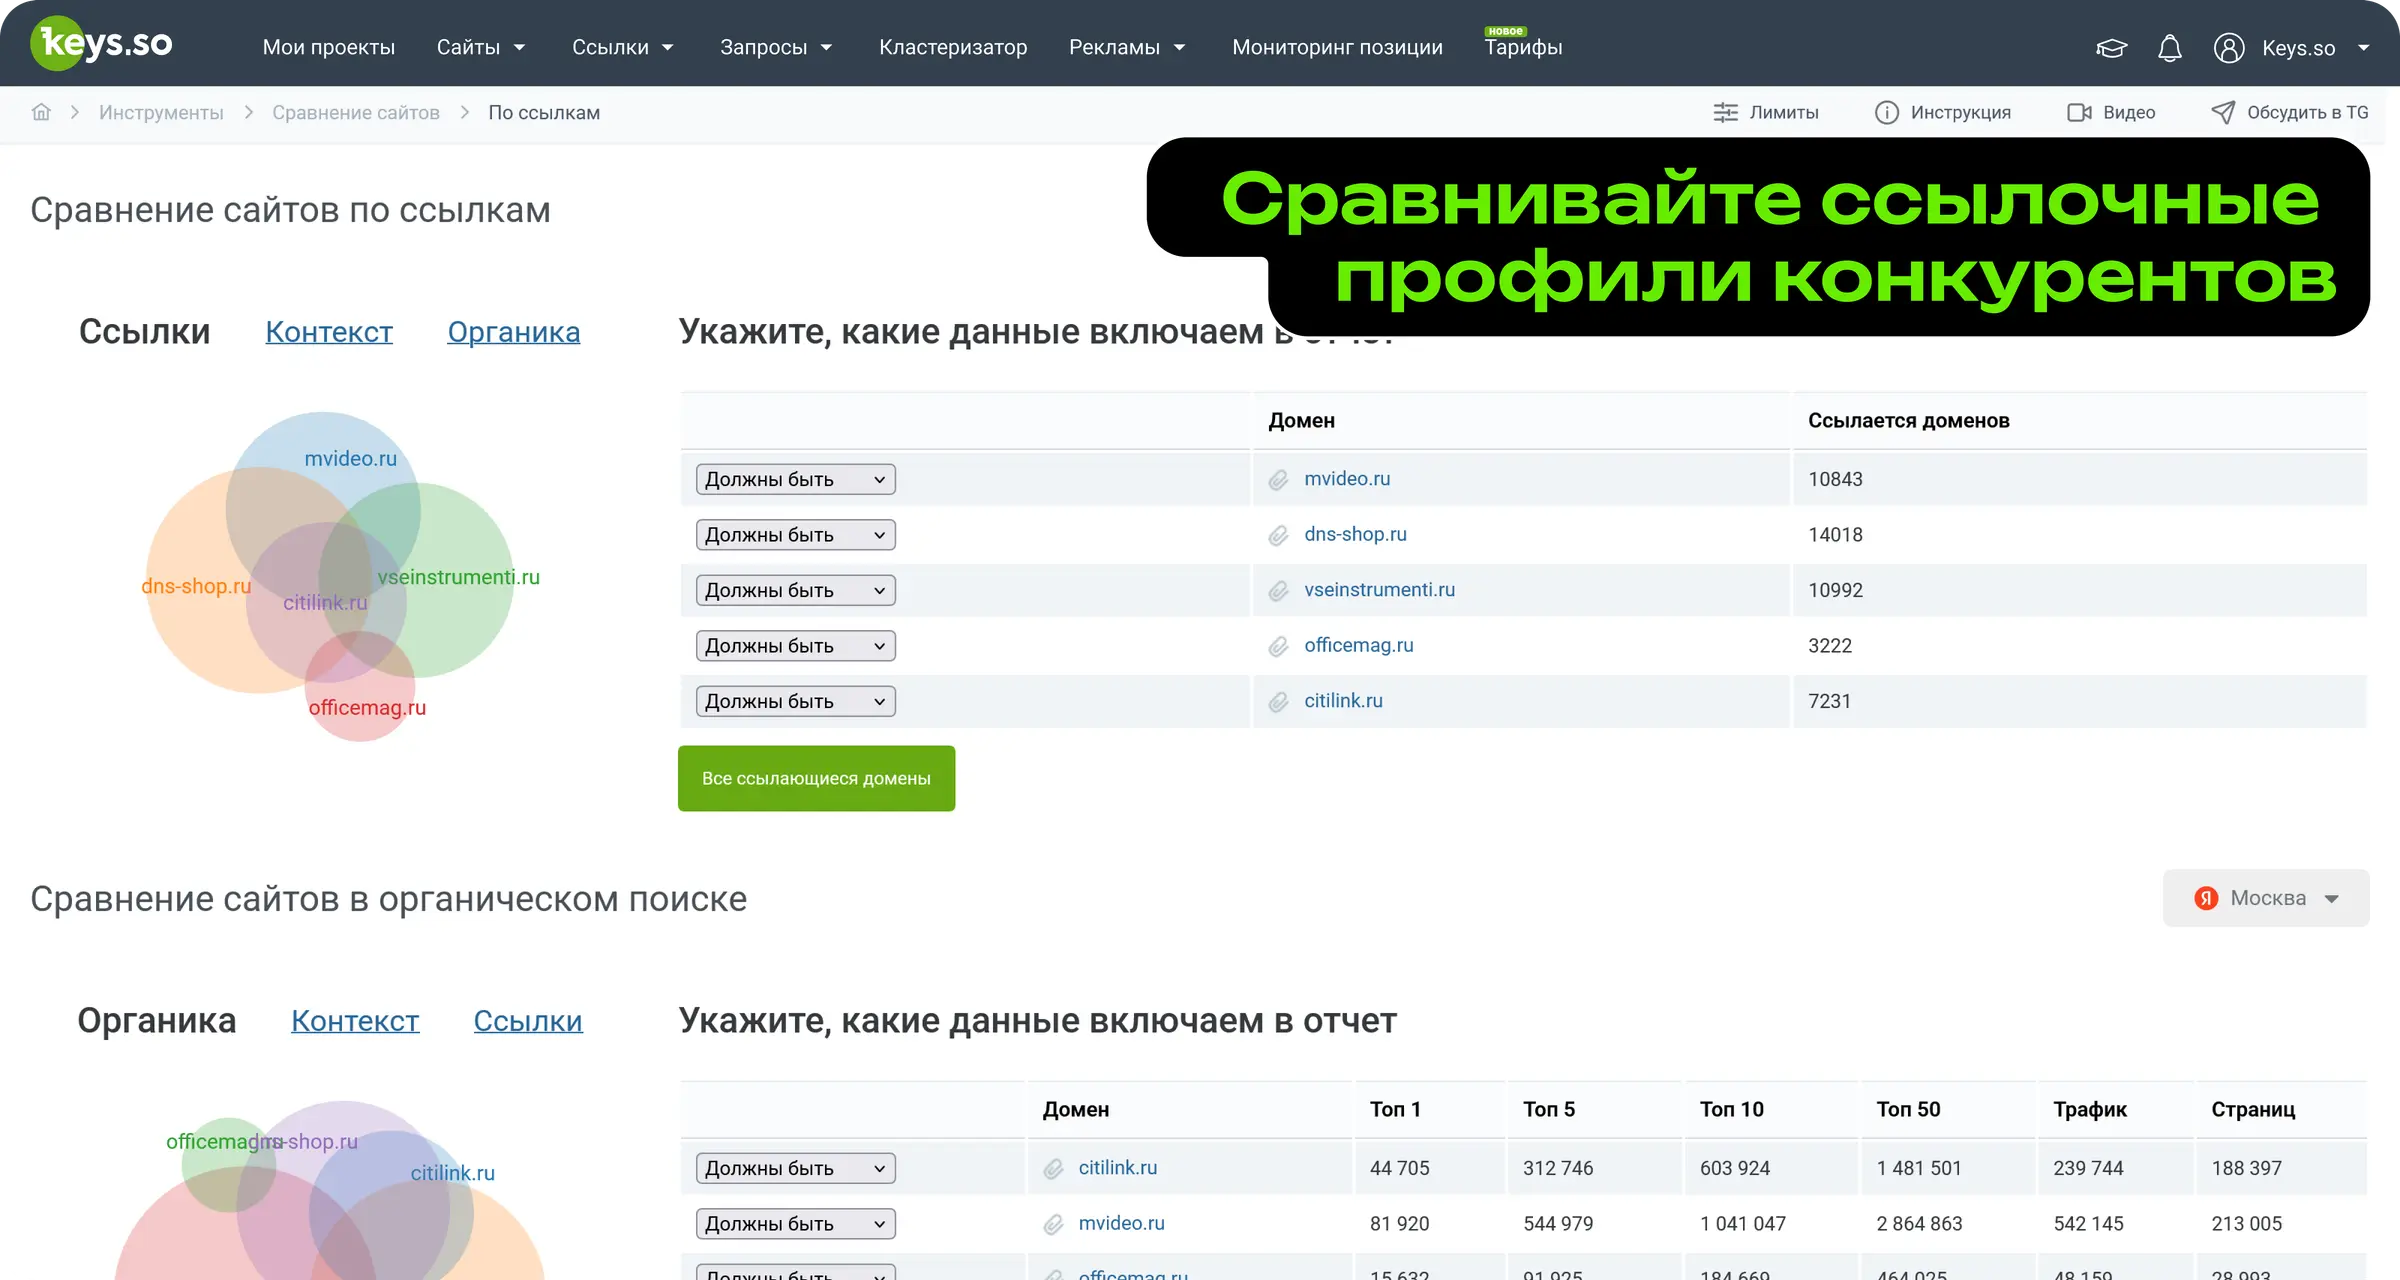The image size is (2400, 1280).
Task: Click По ссылкам breadcrumb text
Action: [544, 113]
